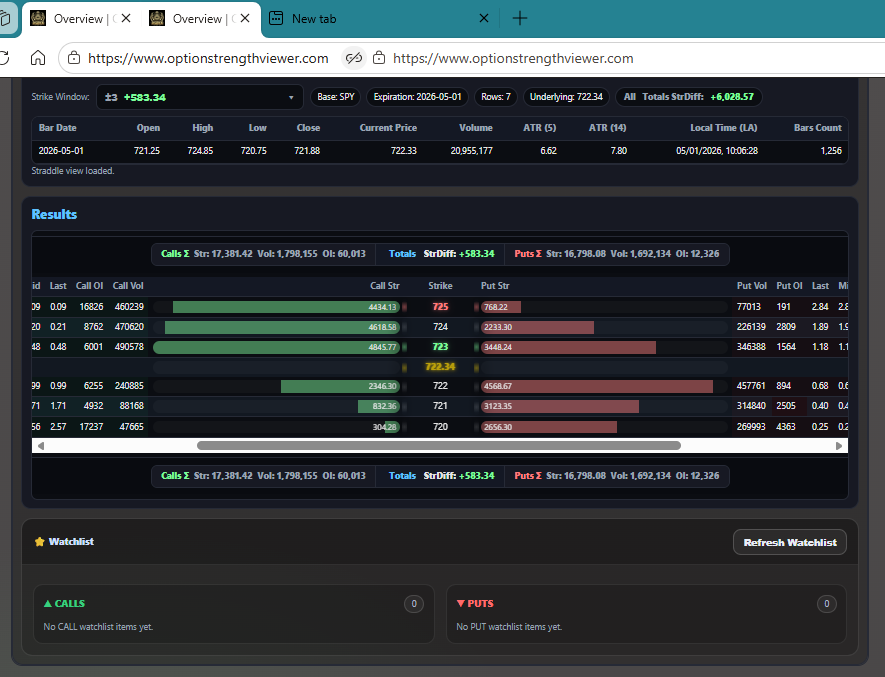Click the Expiration: 2026-05-01 pill
This screenshot has width=885, height=677.
(418, 97)
